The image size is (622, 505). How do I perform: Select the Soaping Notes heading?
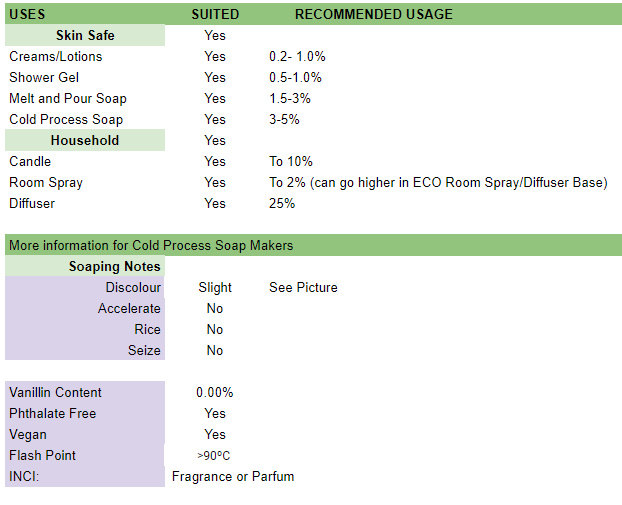[x=114, y=266]
